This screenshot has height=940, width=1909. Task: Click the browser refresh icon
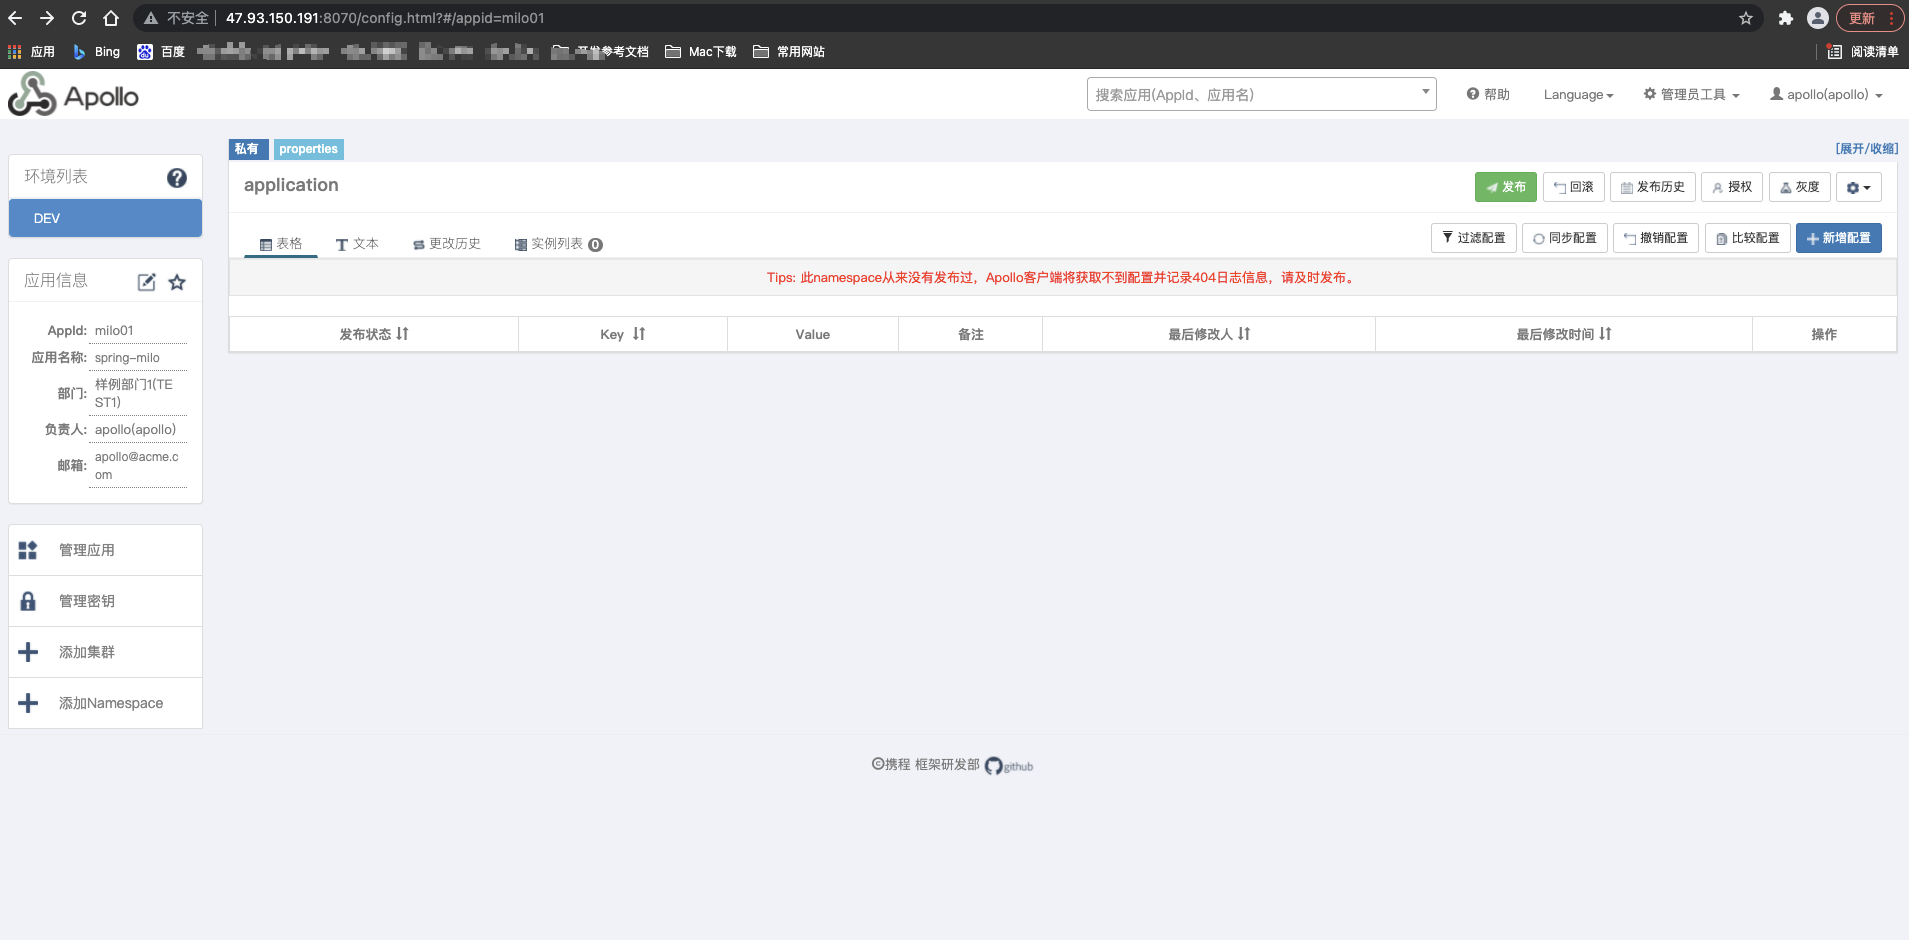coord(78,17)
